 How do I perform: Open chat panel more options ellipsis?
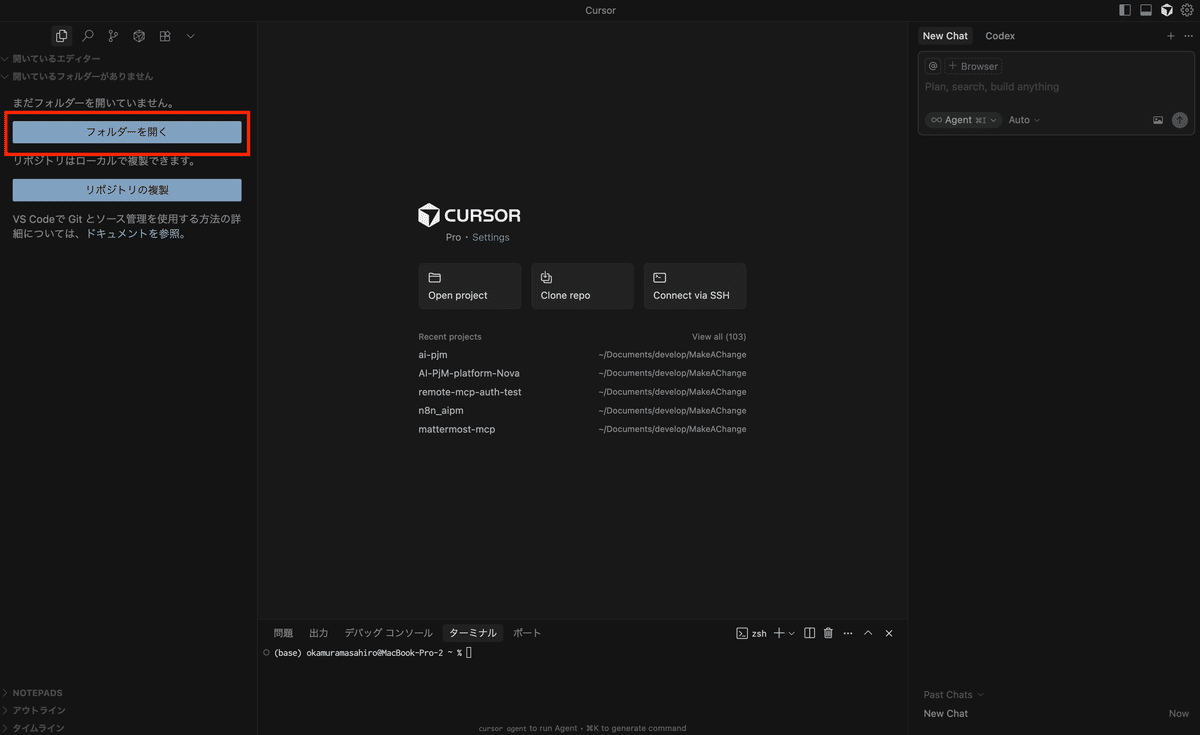1188,36
